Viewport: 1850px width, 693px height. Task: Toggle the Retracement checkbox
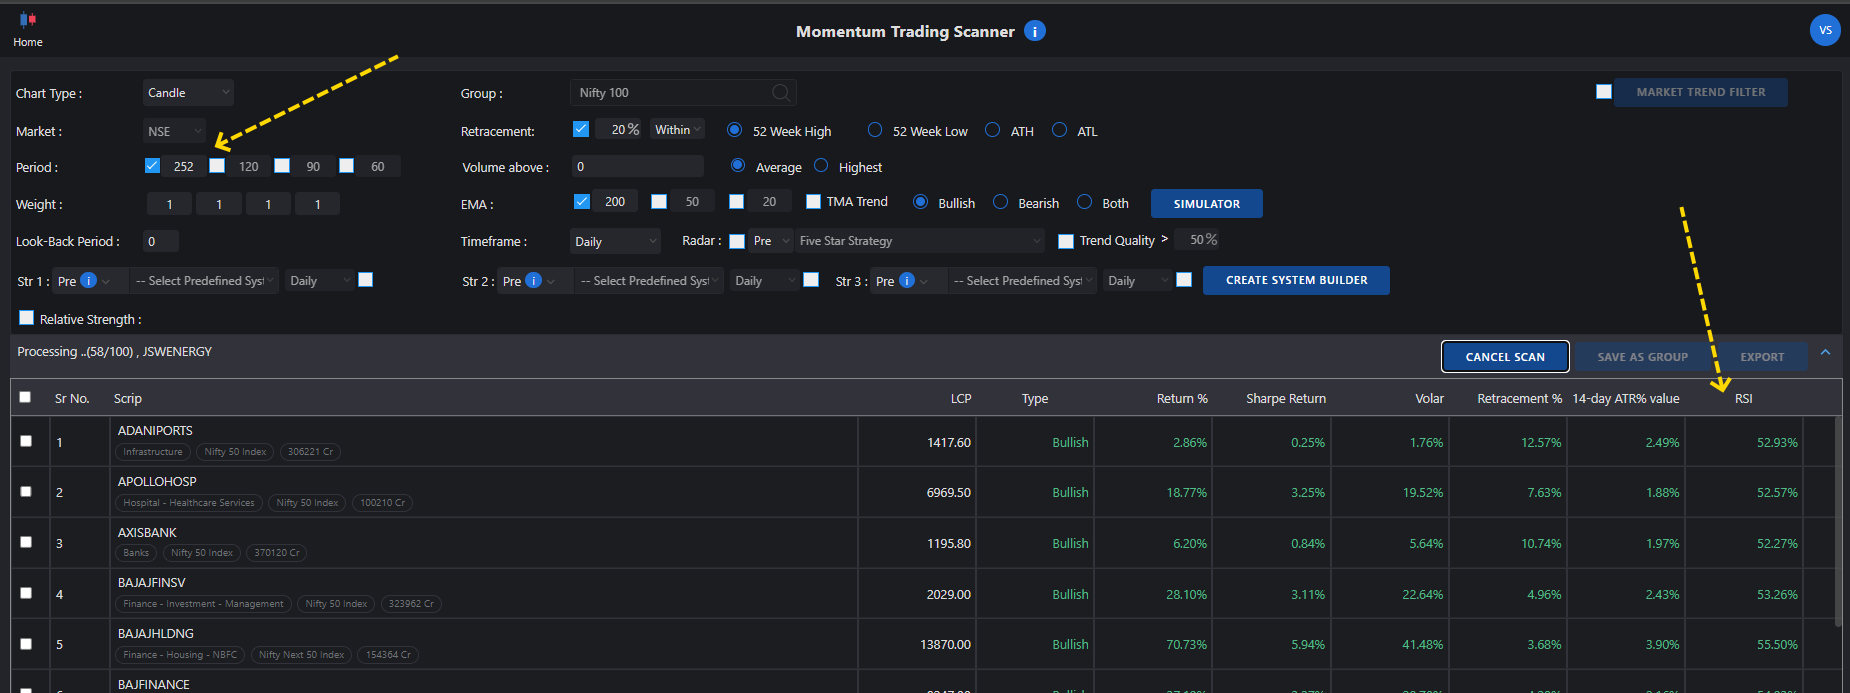pos(581,129)
